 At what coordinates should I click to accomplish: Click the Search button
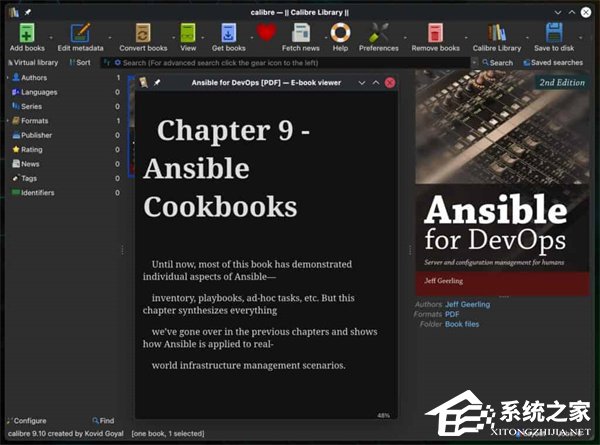497,62
